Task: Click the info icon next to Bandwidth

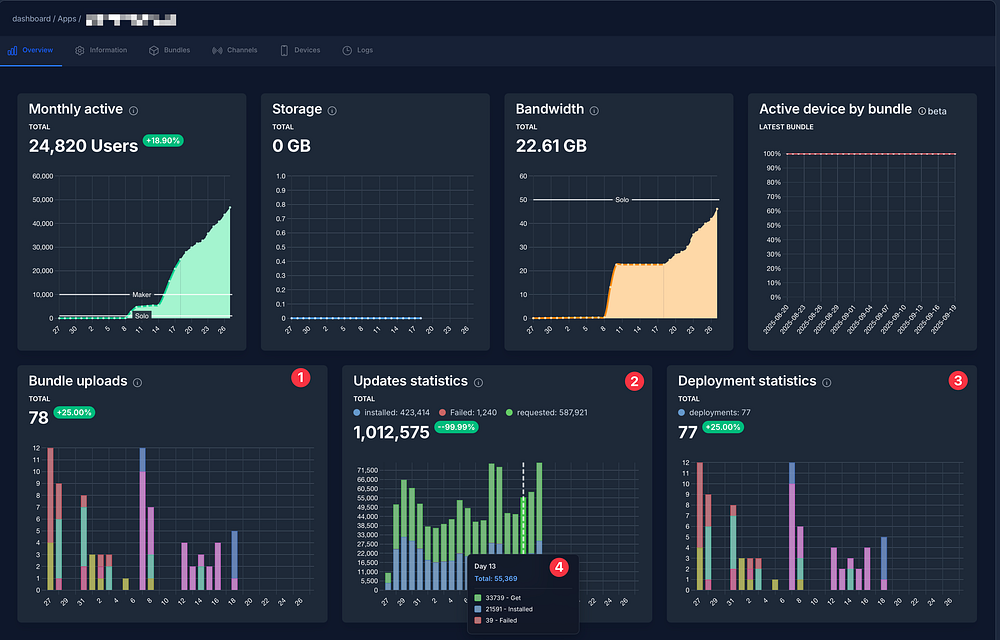Action: point(594,110)
